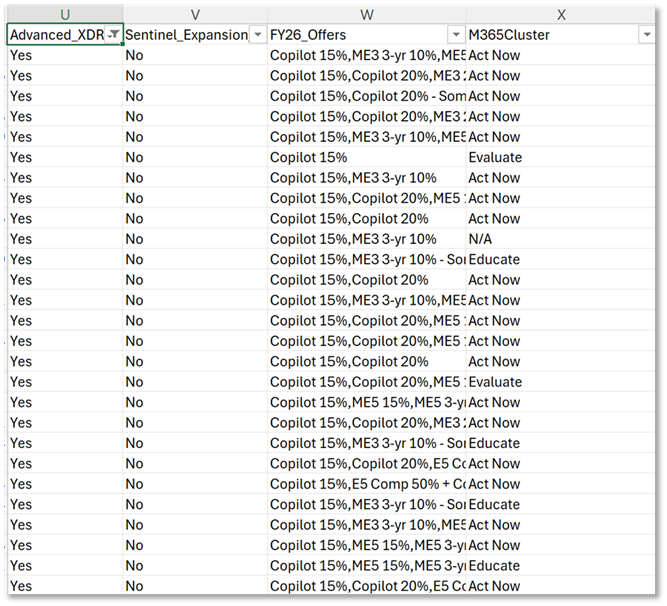
Task: Select the M365Cluster header cell
Action: pos(561,35)
